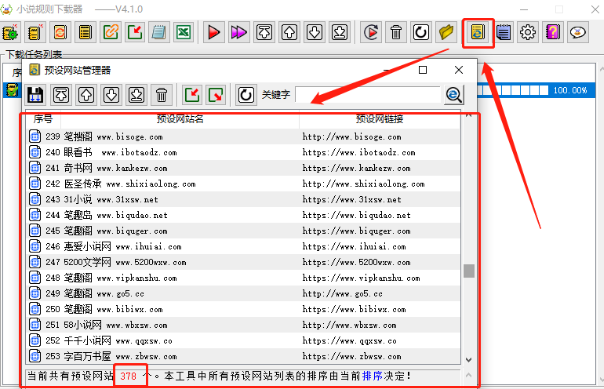Select row 250 www.bibiwx.com
This screenshot has width=604, height=389.
pos(243,309)
